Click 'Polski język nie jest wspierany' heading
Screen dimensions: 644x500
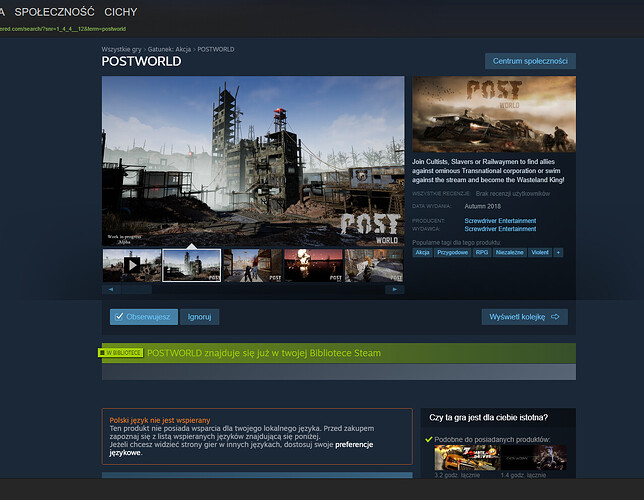coord(160,420)
